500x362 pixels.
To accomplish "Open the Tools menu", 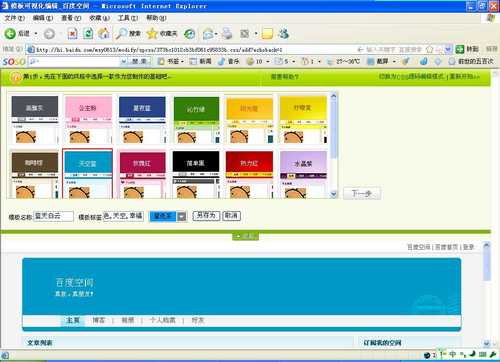I will tap(128, 18).
